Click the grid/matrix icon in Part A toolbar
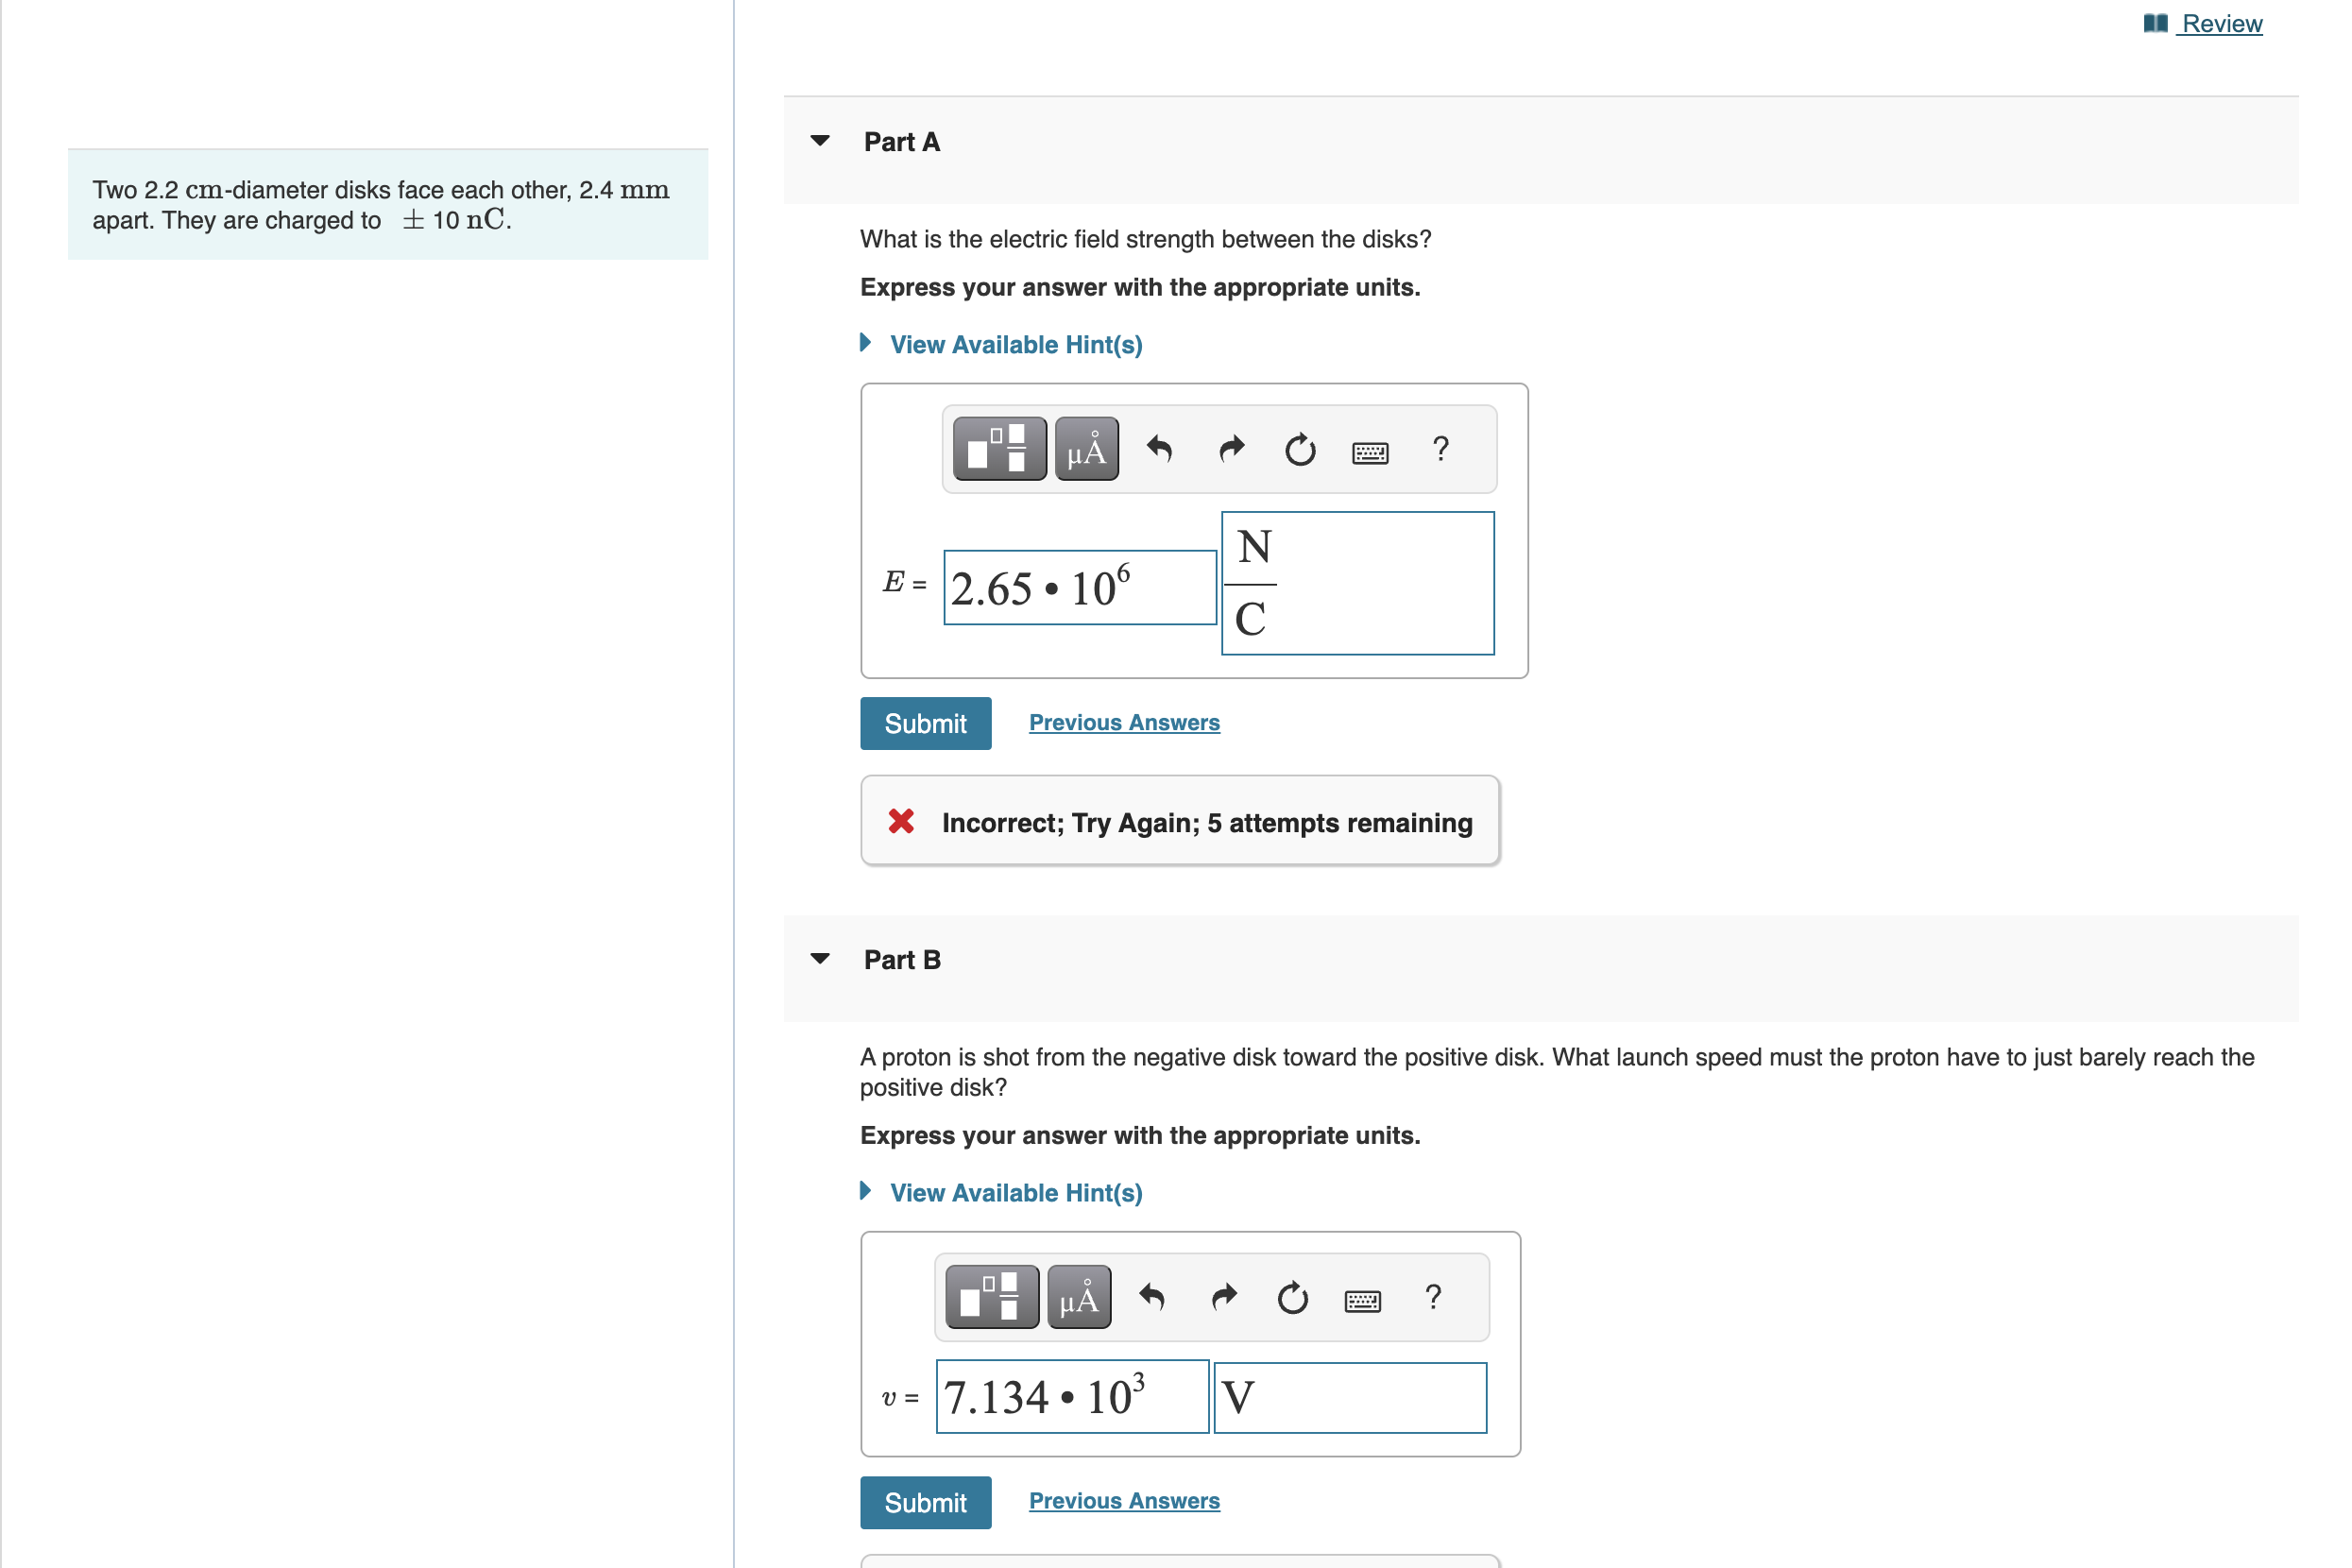This screenshot has height=1568, width=2352. click(999, 452)
